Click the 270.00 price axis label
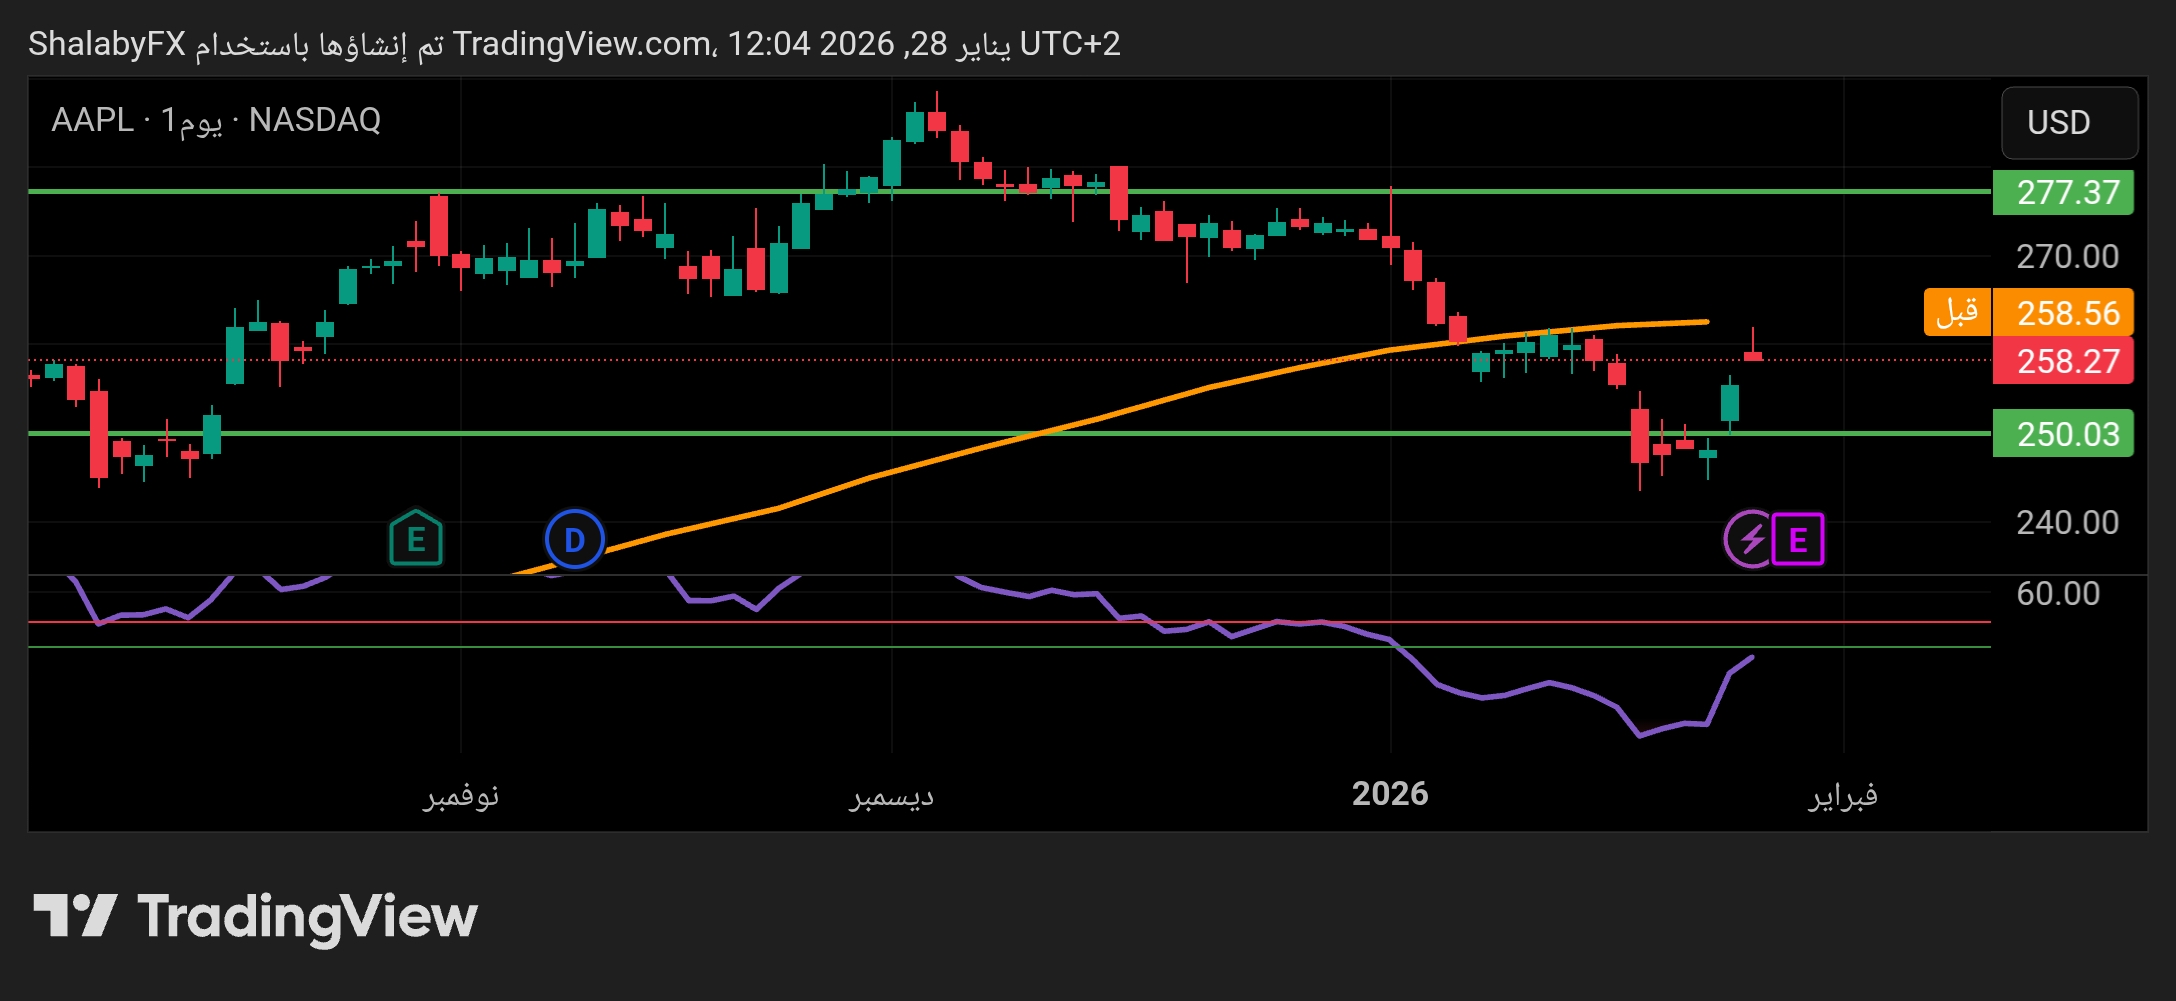The width and height of the screenshot is (2176, 1001). (2066, 257)
